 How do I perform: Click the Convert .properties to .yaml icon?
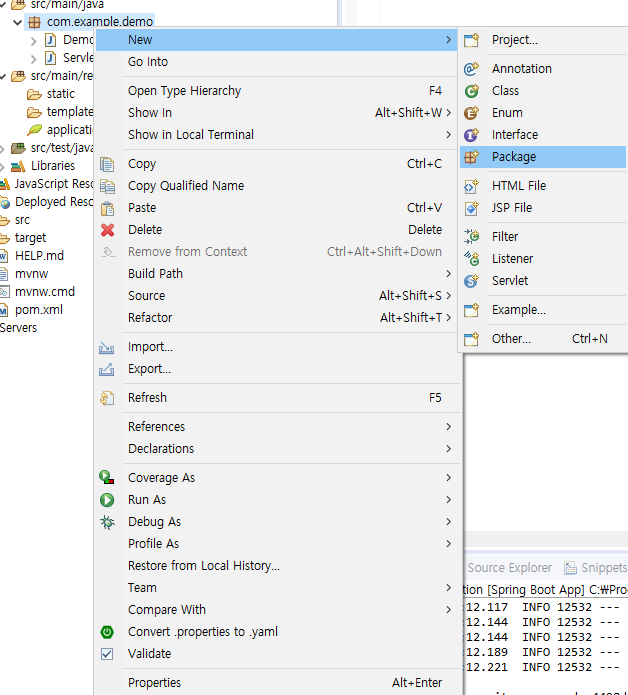click(x=107, y=632)
